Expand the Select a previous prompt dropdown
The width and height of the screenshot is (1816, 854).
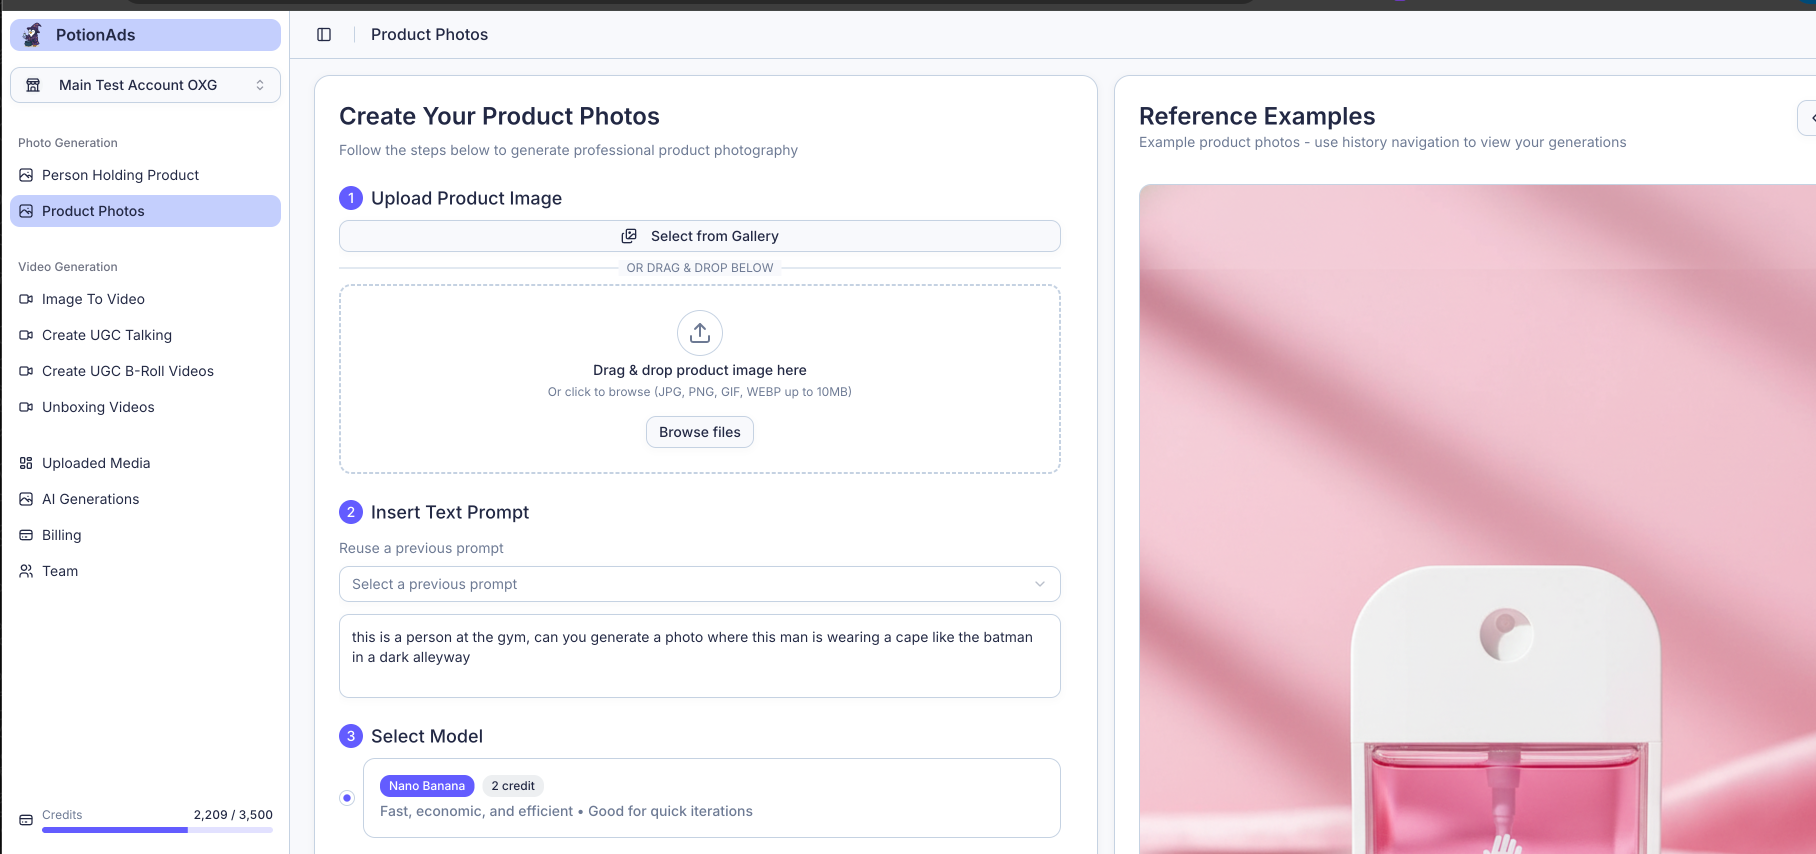[699, 584]
